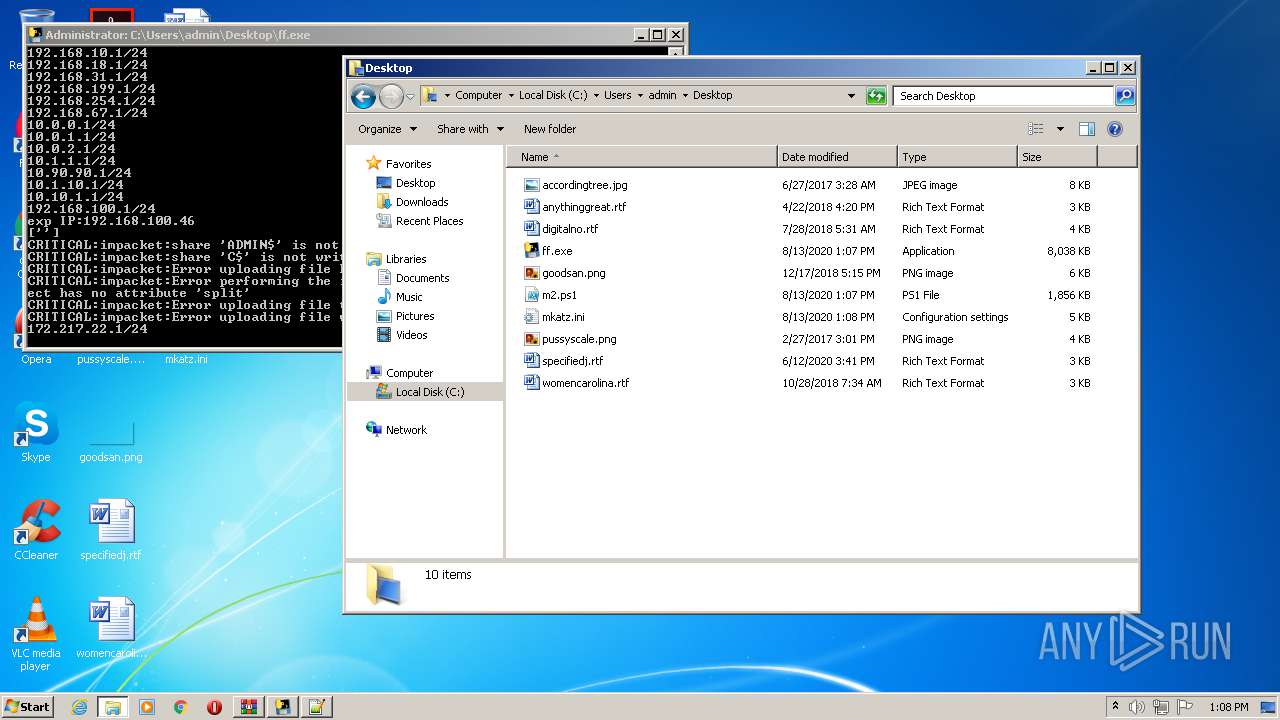
Task: Expand the Users breadcrumb arrow
Action: point(640,96)
